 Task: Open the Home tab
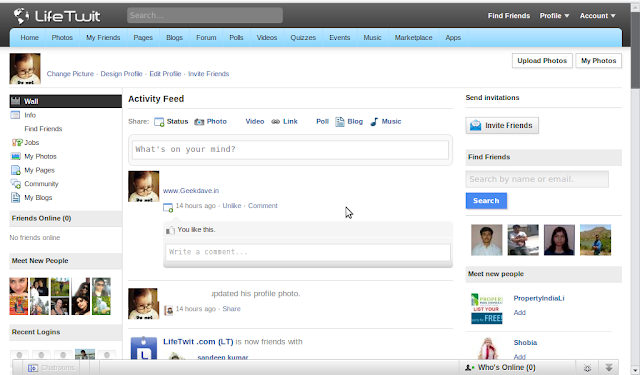[x=29, y=38]
